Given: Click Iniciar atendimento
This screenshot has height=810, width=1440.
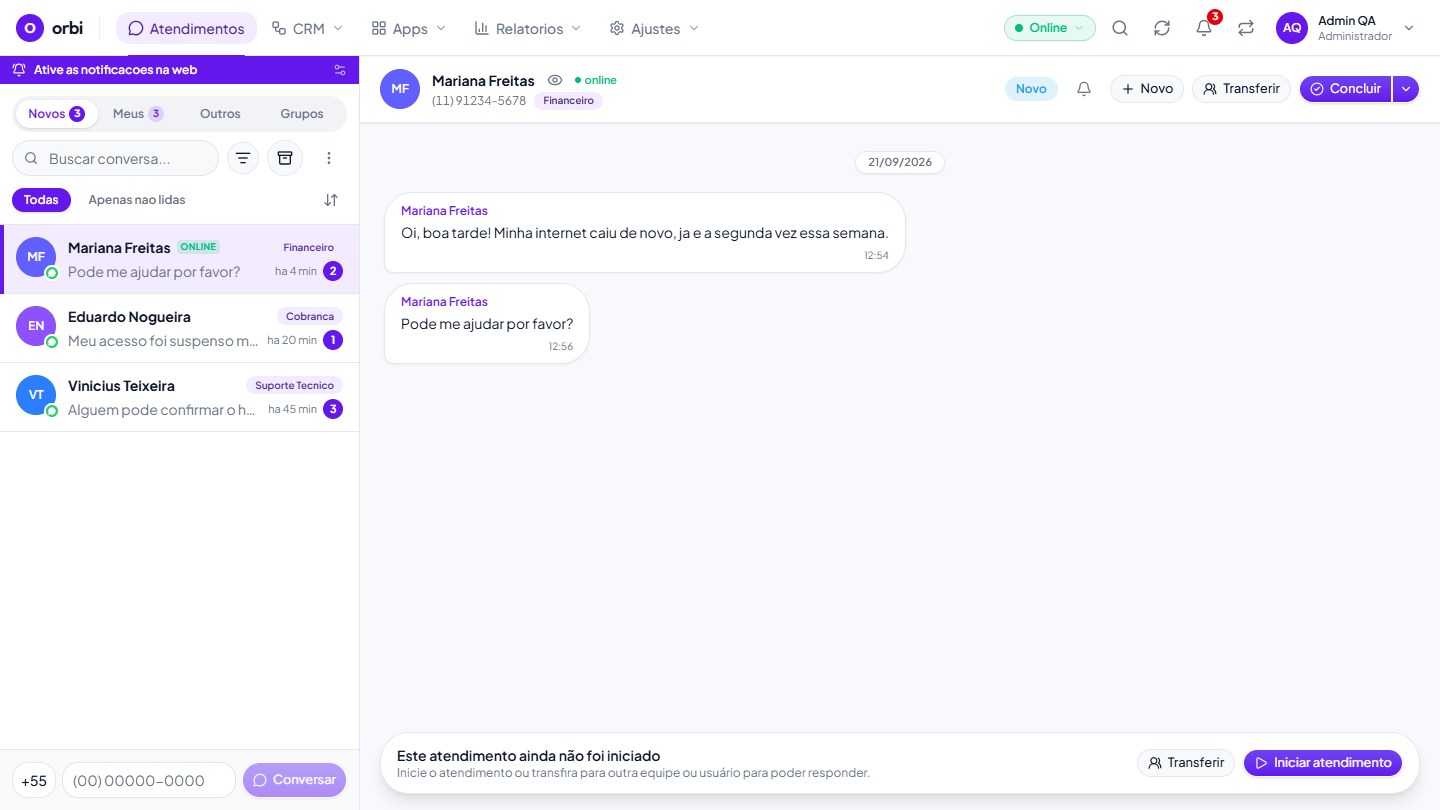Looking at the screenshot, I should click(x=1323, y=763).
